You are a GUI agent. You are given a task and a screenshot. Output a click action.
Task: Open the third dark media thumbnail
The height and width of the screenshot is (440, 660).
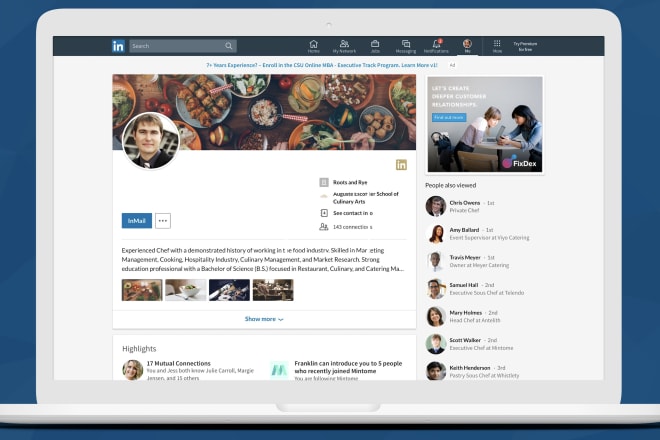click(229, 290)
